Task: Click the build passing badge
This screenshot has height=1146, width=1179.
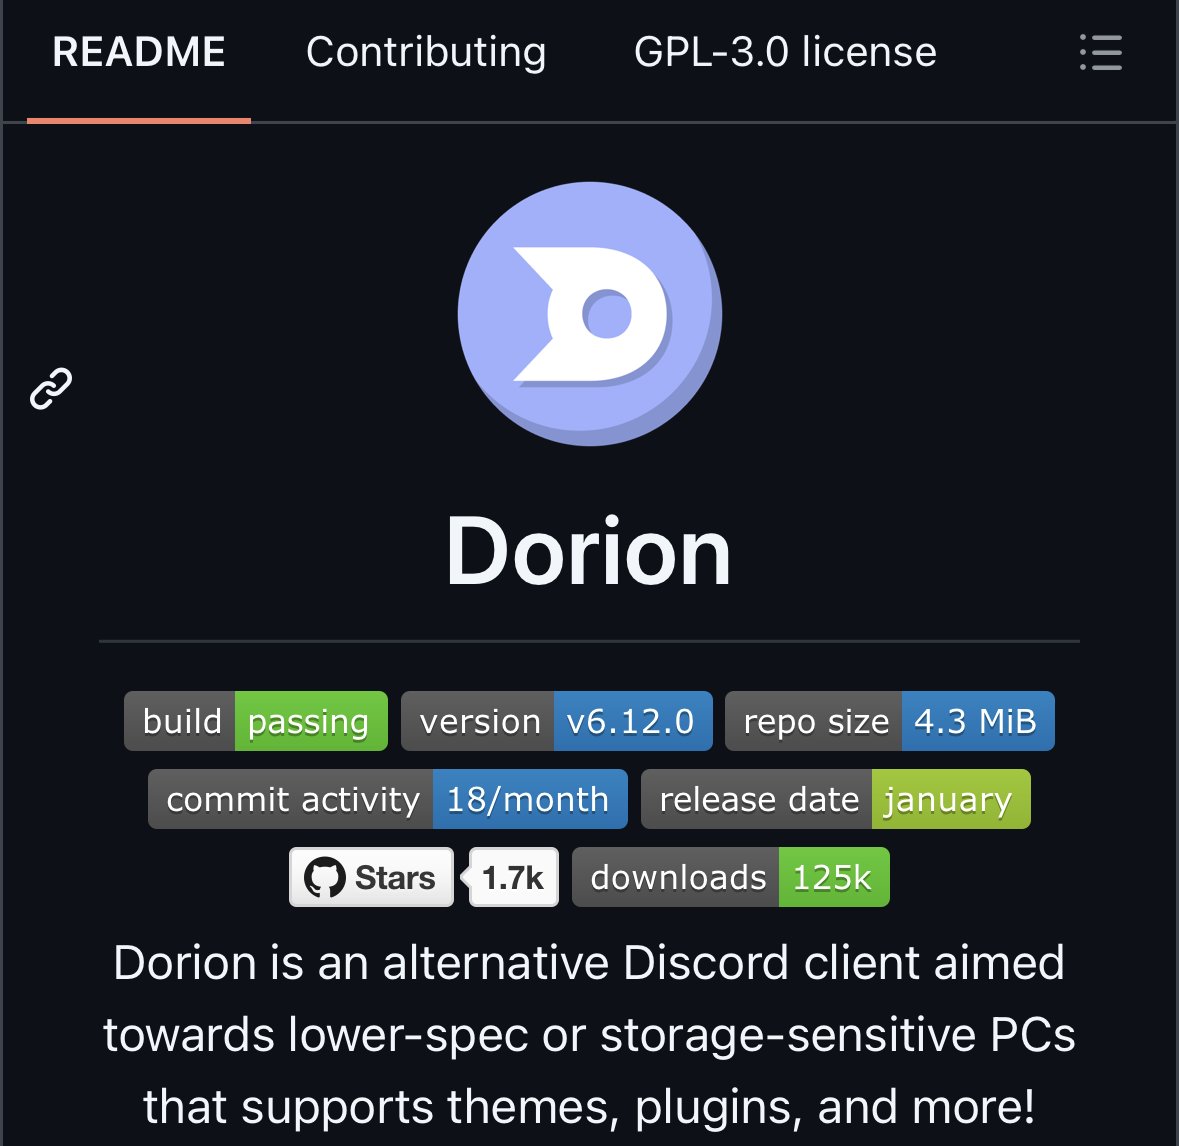Action: coord(255,721)
